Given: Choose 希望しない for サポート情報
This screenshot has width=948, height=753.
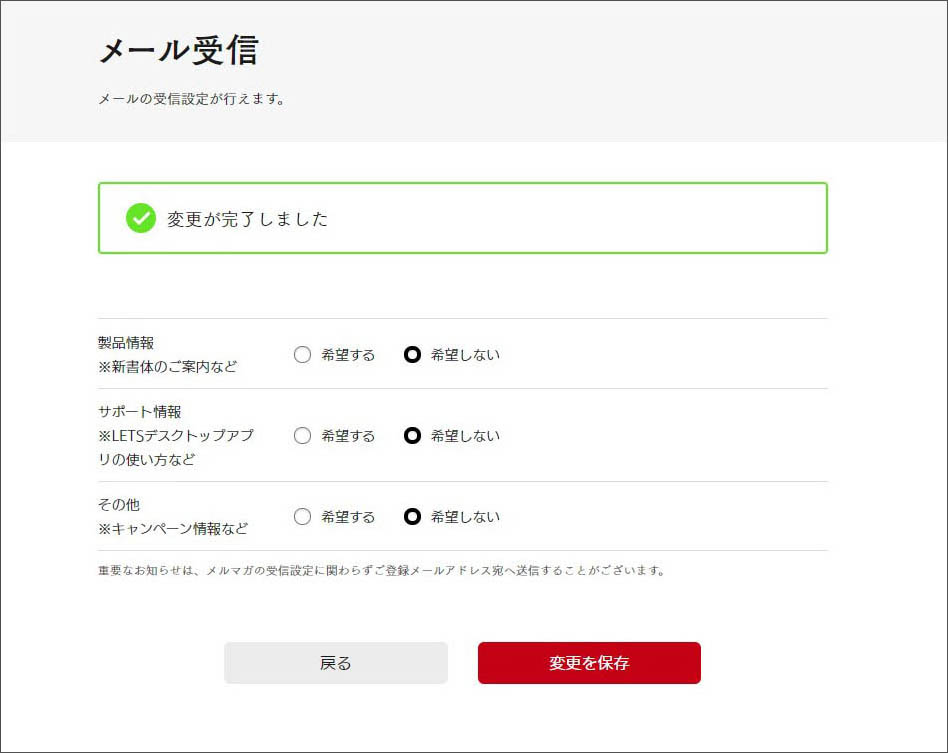Looking at the screenshot, I should [412, 436].
